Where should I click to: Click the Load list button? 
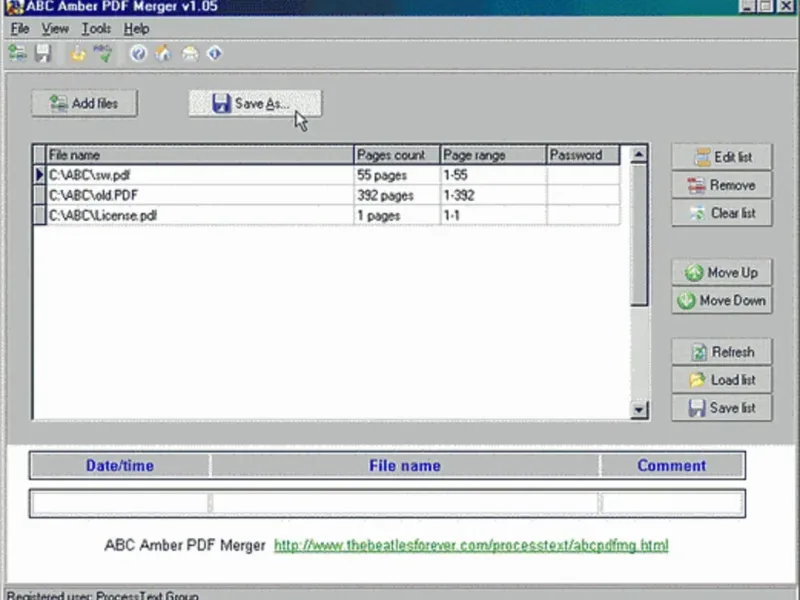[721, 380]
